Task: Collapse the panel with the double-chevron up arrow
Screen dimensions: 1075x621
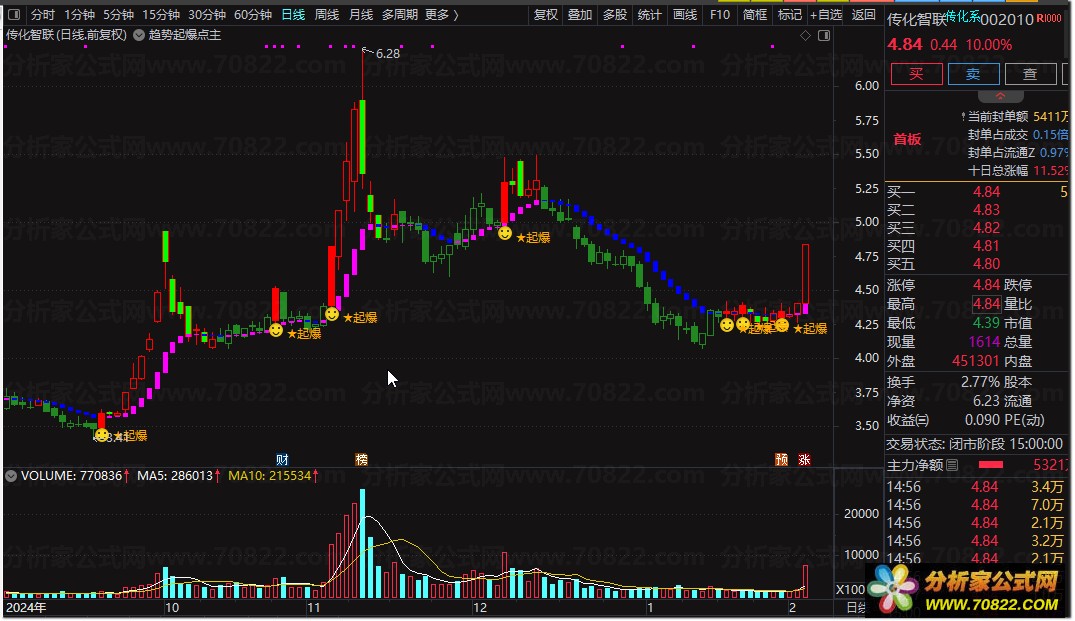Action: 1000,96
